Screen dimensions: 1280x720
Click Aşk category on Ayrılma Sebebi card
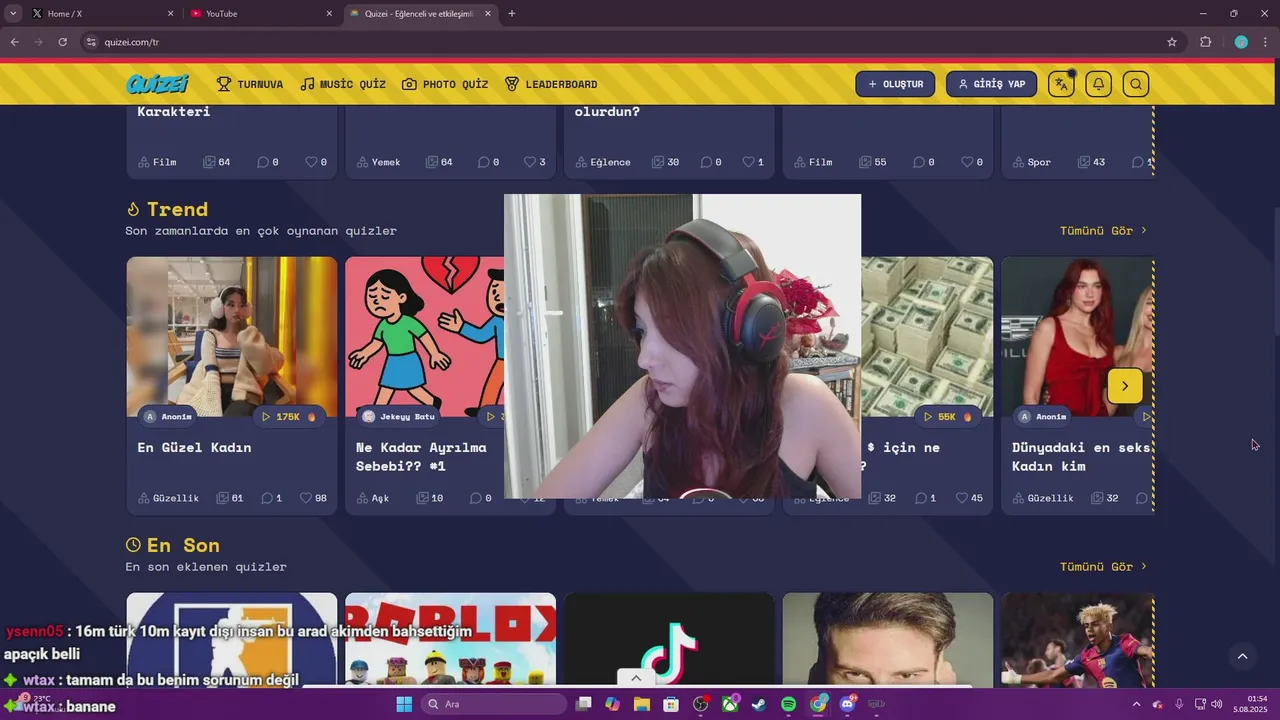[x=372, y=498]
